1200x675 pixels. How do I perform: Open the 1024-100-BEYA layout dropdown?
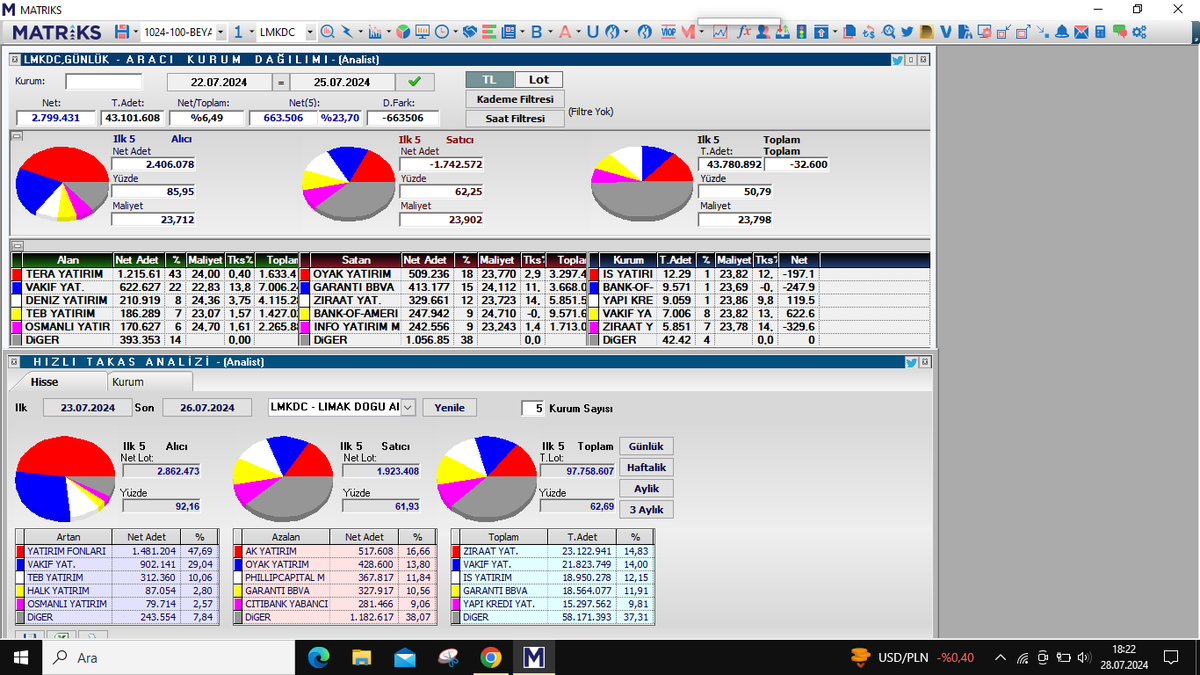pos(221,32)
